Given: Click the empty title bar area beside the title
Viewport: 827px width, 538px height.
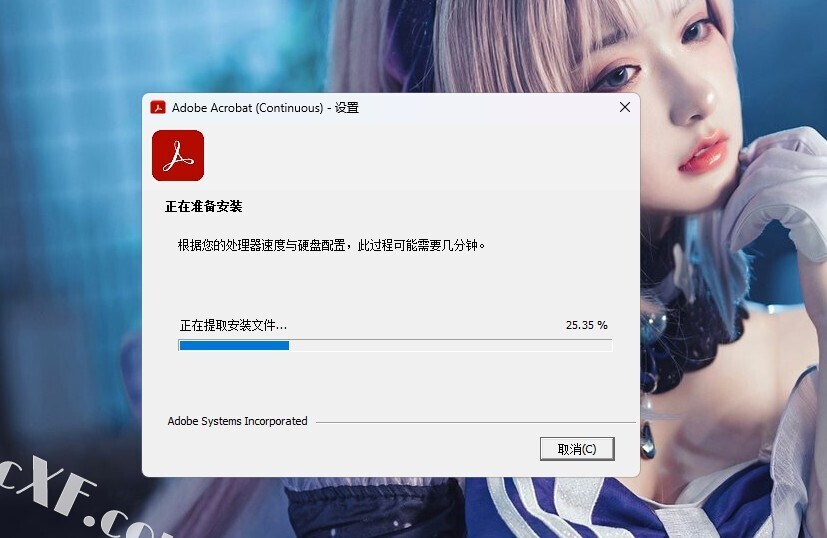Looking at the screenshot, I should (485, 108).
